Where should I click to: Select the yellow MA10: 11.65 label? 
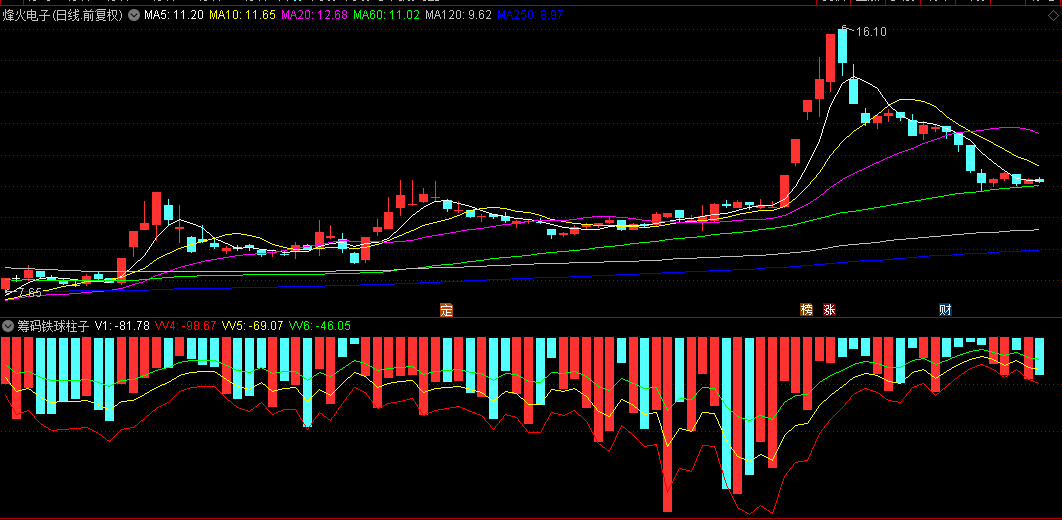click(x=242, y=15)
